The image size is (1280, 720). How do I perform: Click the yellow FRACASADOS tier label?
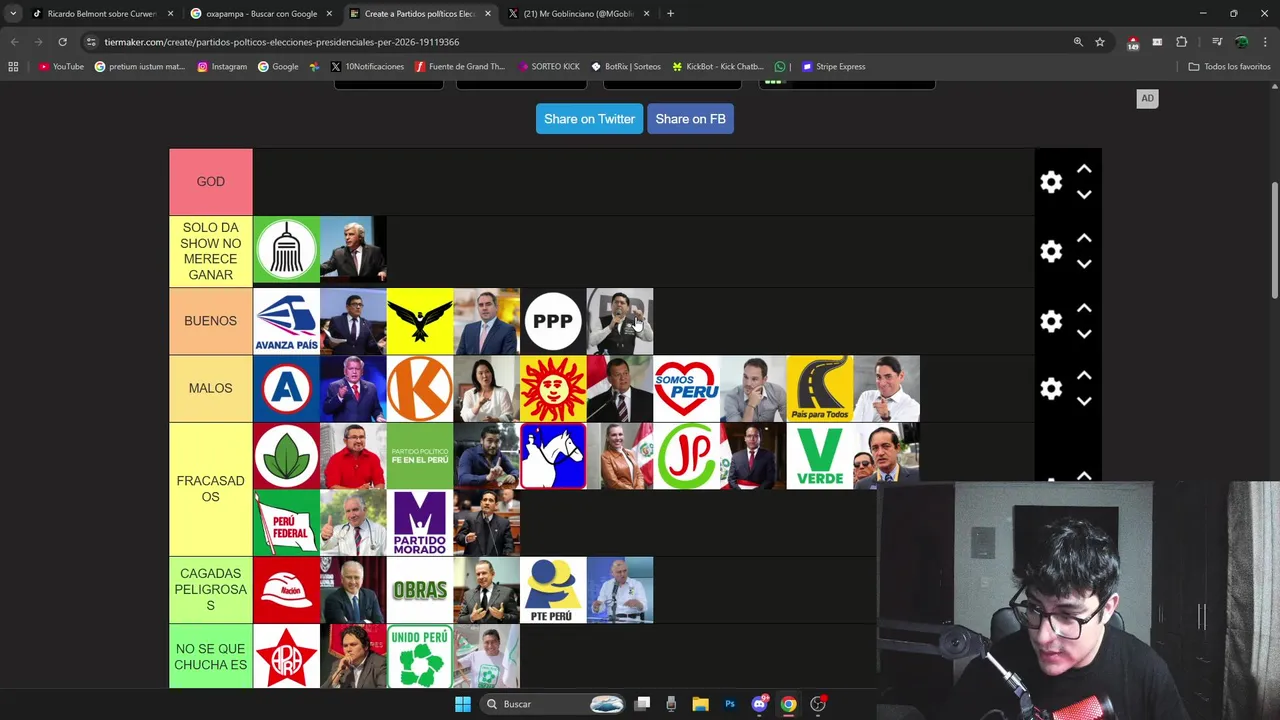pyautogui.click(x=210, y=489)
